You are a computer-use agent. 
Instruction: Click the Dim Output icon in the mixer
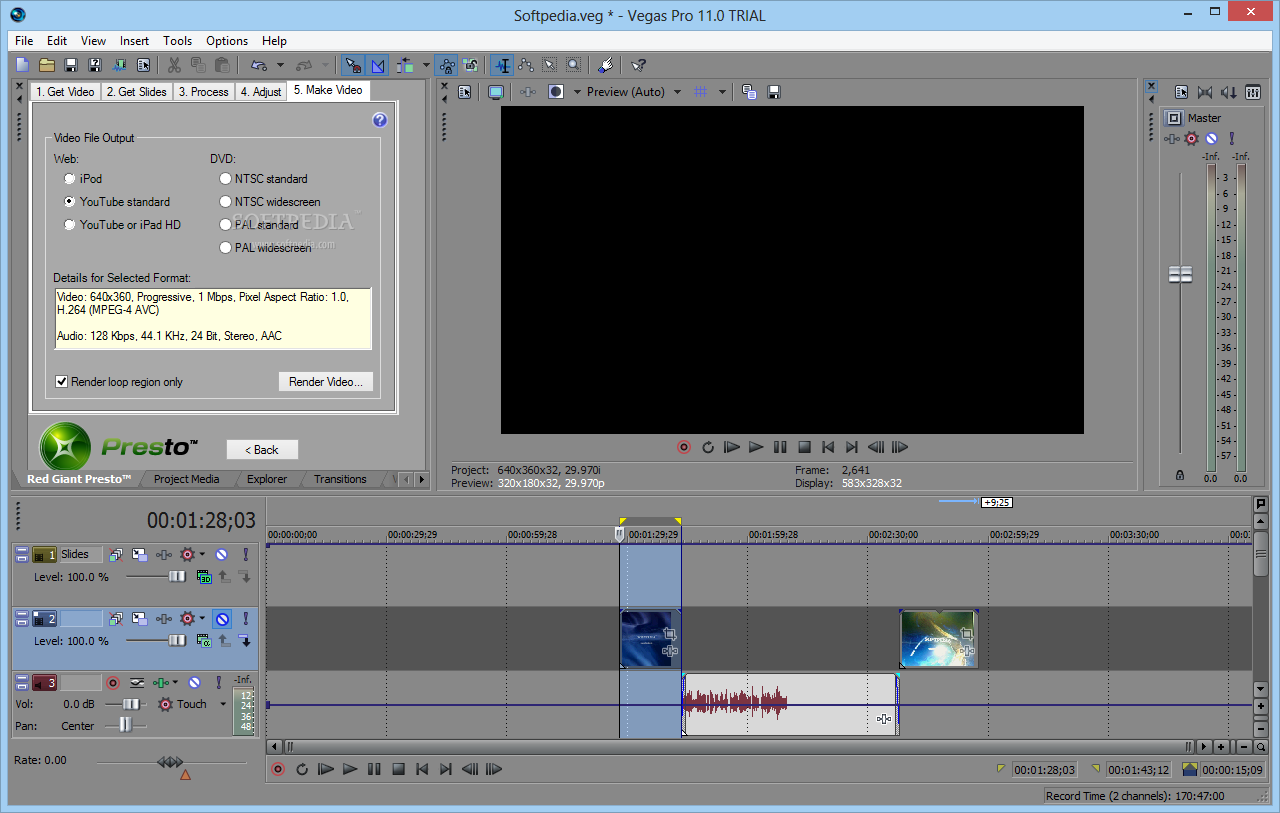tap(1228, 92)
